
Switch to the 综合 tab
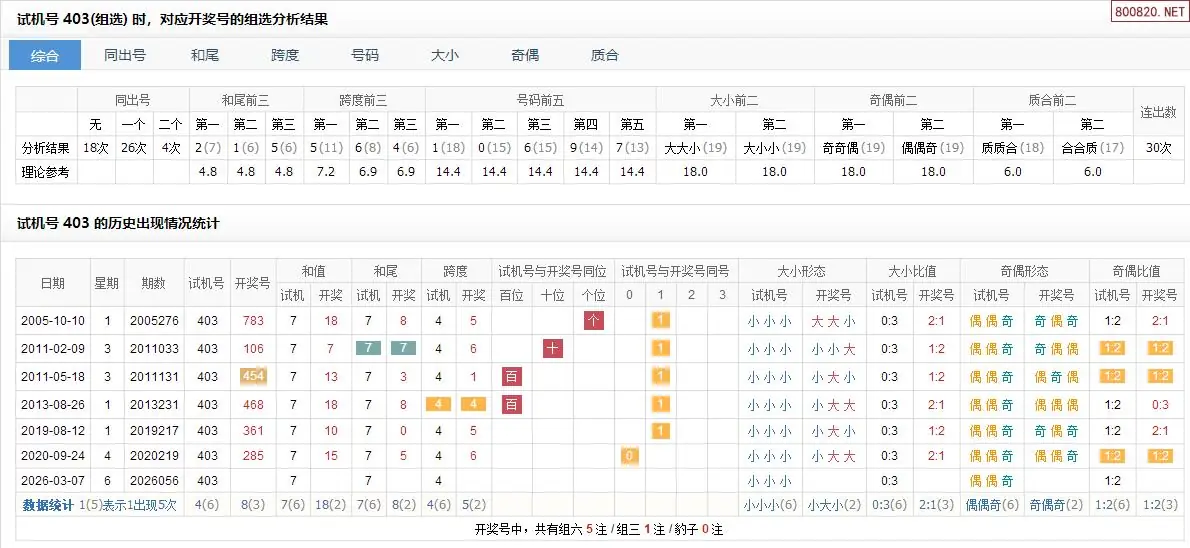(x=45, y=55)
